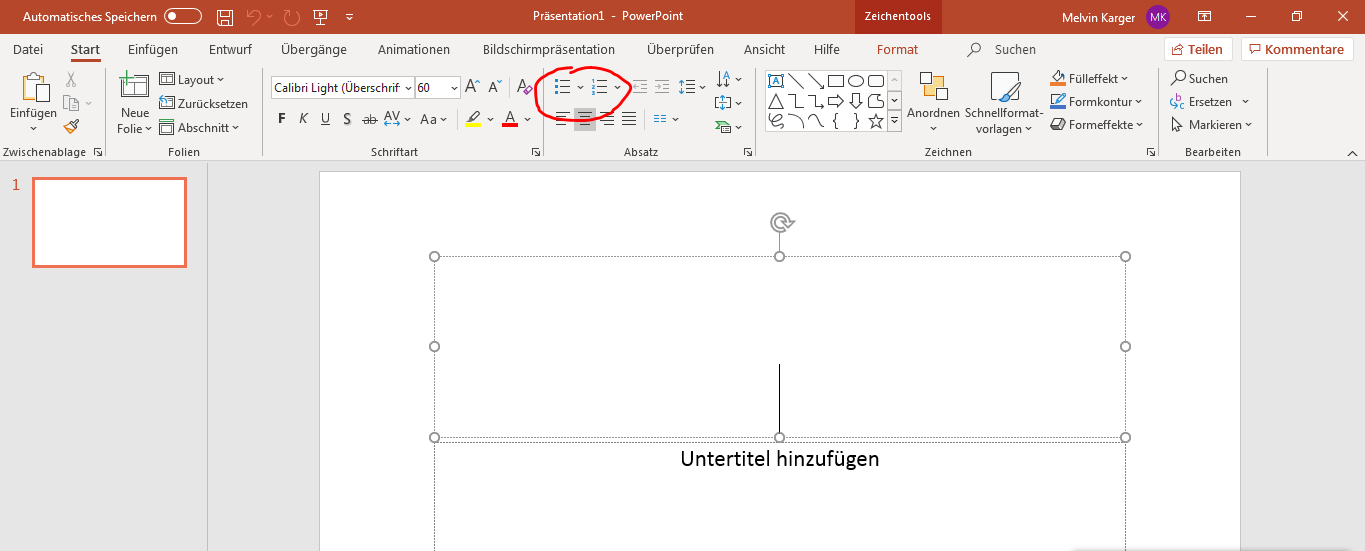
Task: Click the clear all formatting icon
Action: pos(525,88)
